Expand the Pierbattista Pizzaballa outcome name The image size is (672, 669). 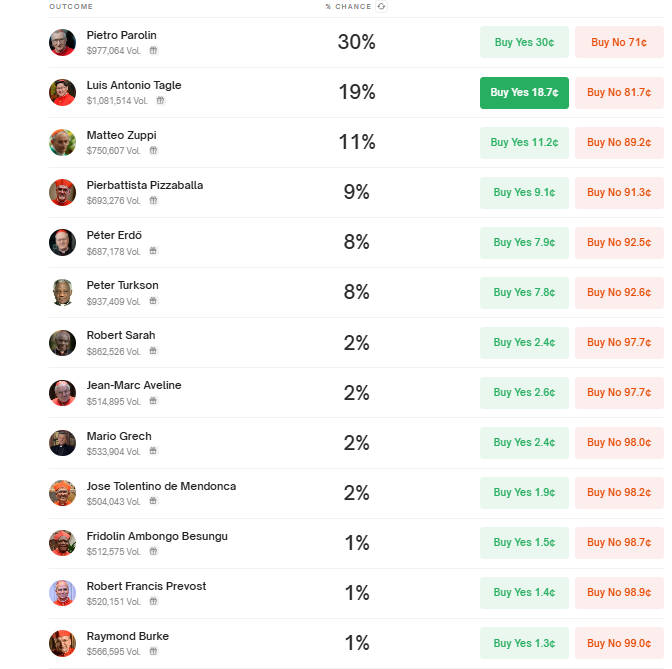tap(145, 185)
